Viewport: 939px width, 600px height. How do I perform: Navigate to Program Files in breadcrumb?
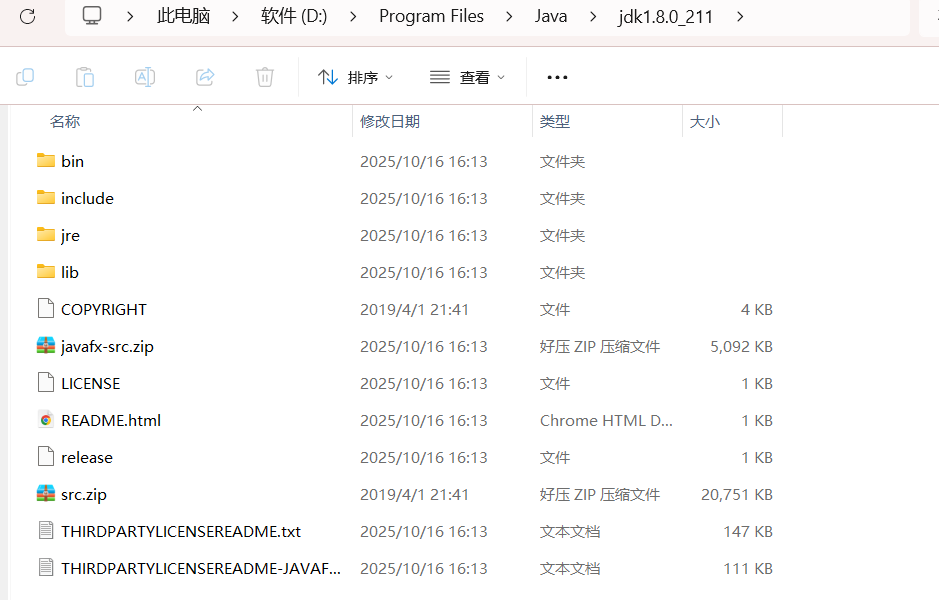tap(431, 16)
